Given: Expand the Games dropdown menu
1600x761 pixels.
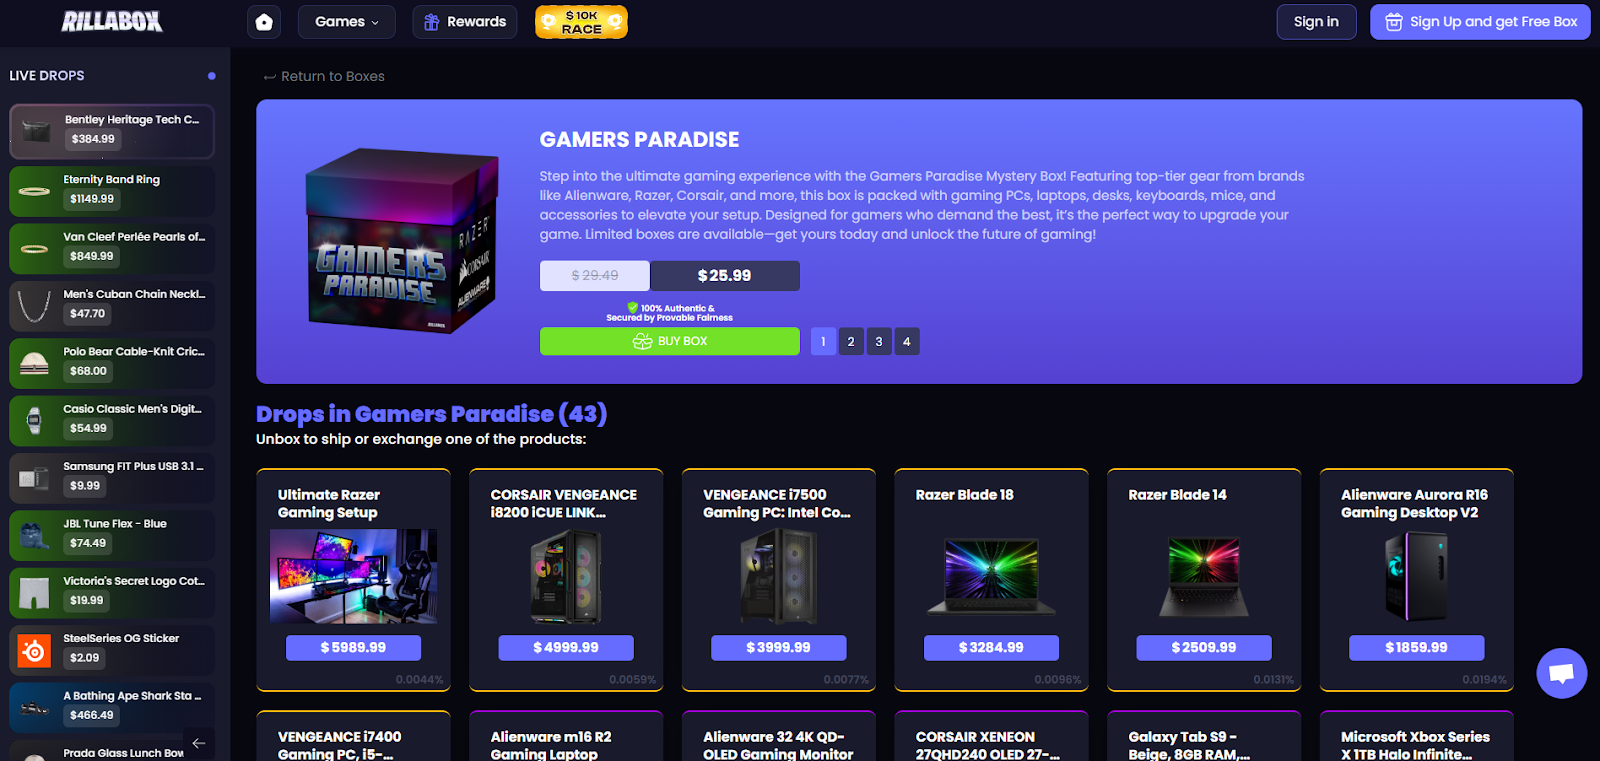Looking at the screenshot, I should (347, 22).
